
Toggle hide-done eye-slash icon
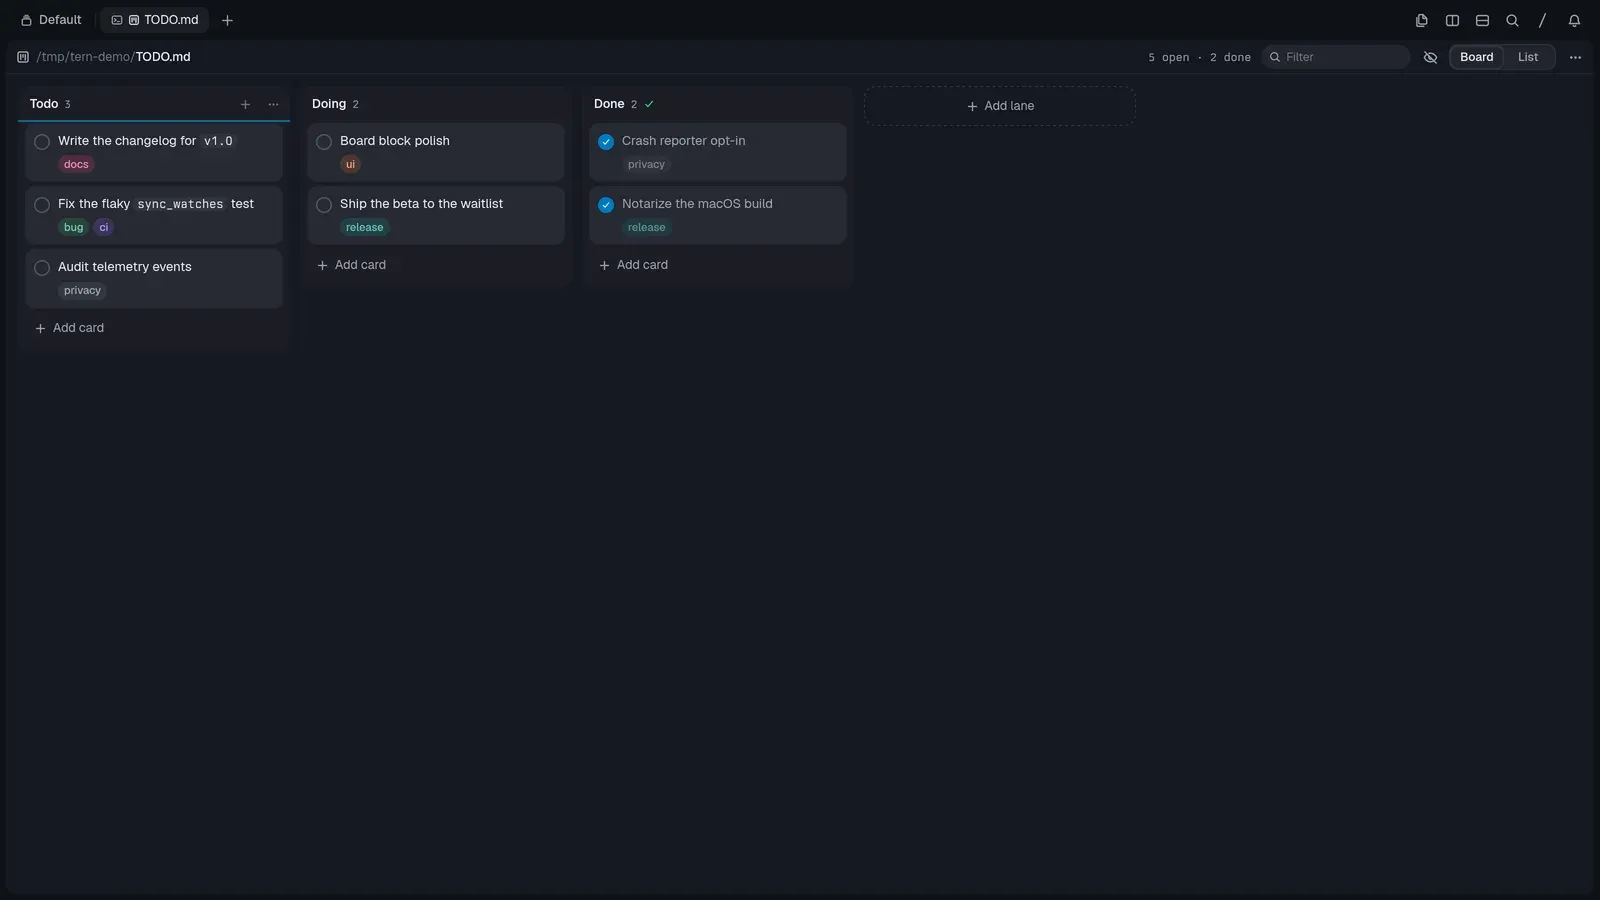(1430, 57)
